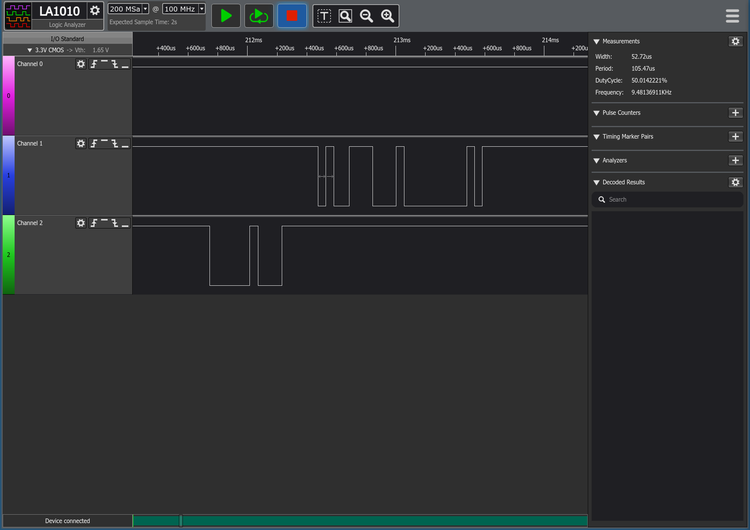Open Channel 0 settings gear
The width and height of the screenshot is (750, 530).
tap(81, 64)
